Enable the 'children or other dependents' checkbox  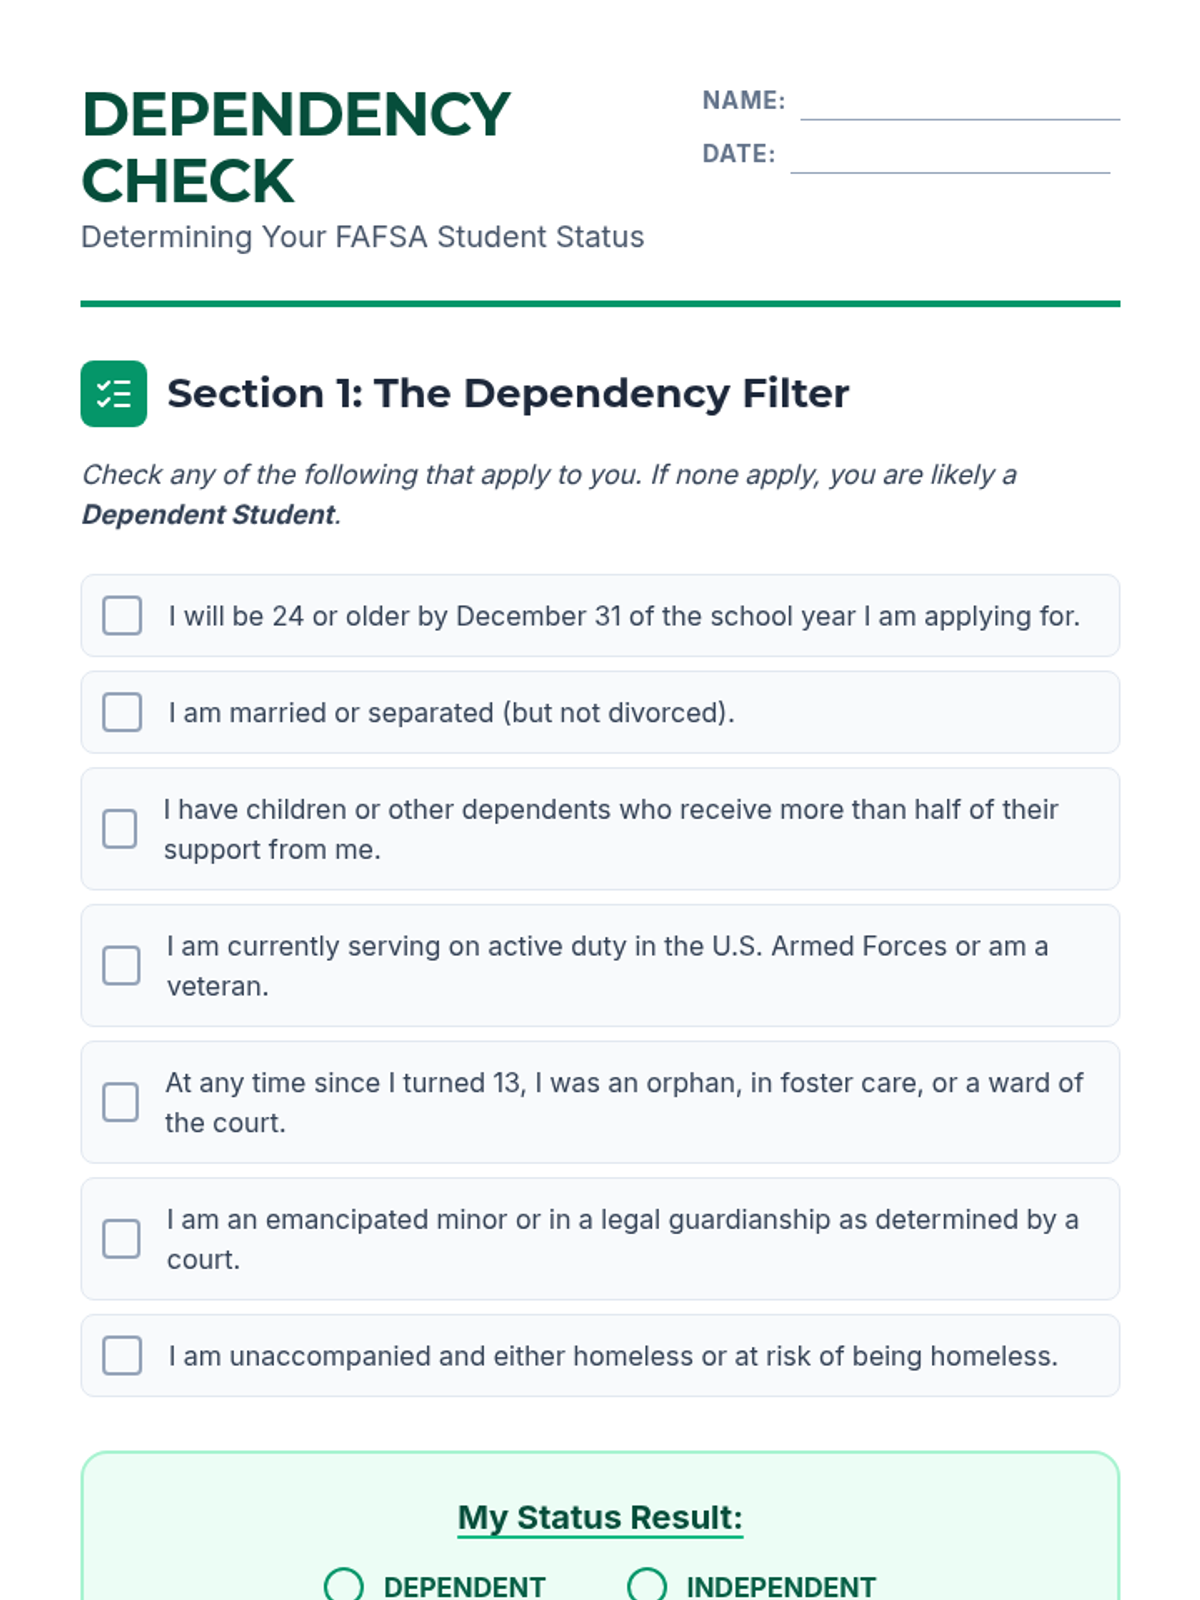(x=120, y=829)
